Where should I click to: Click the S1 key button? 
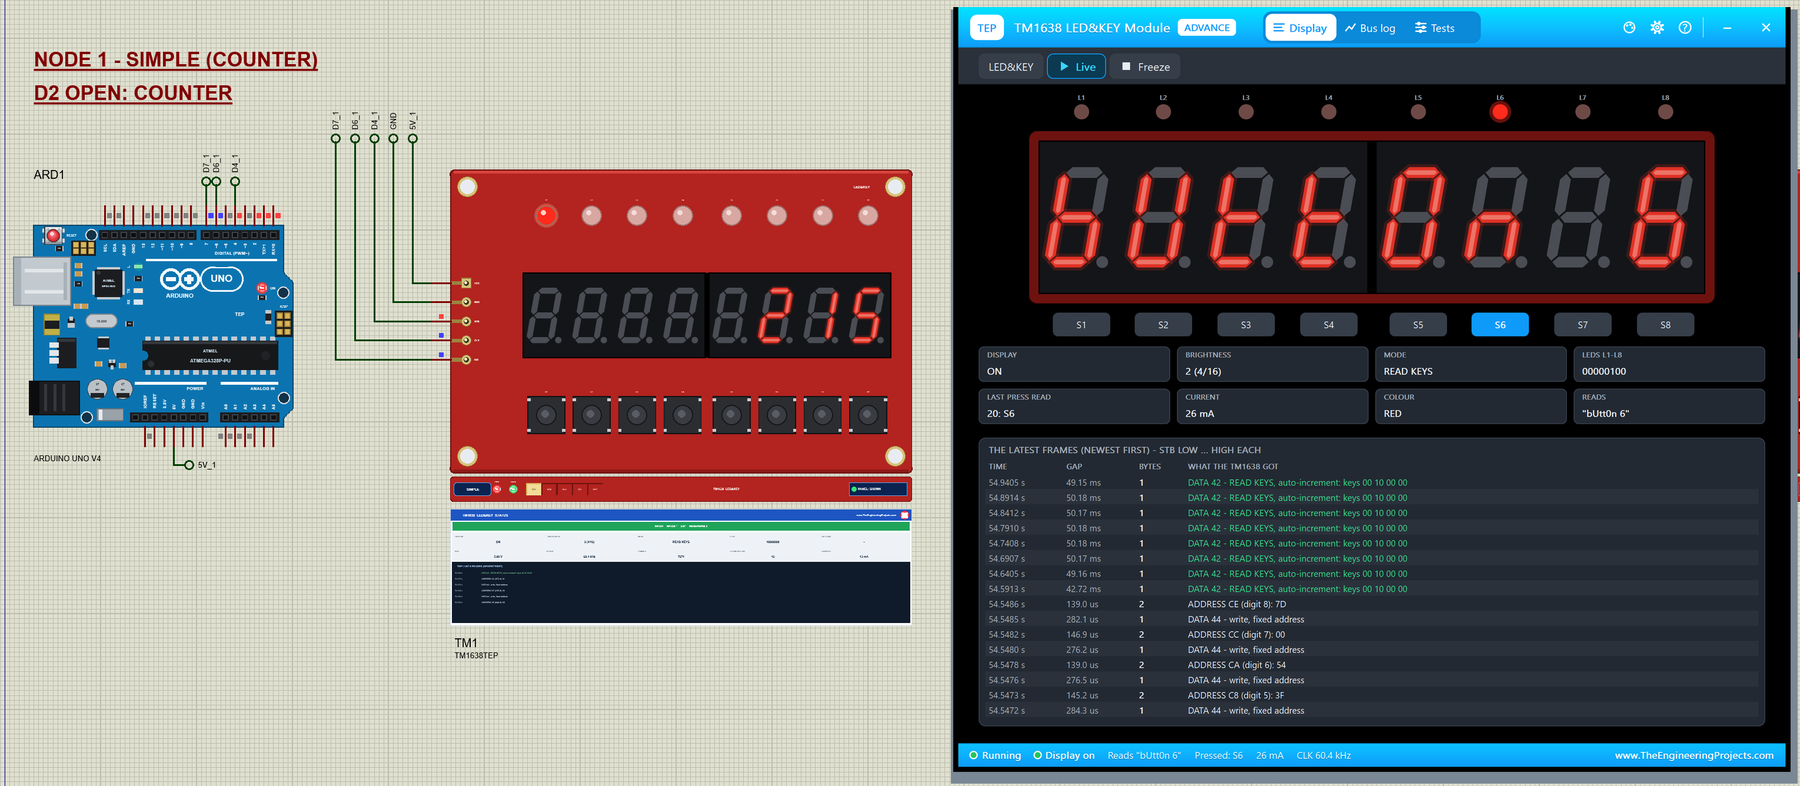tap(1081, 324)
